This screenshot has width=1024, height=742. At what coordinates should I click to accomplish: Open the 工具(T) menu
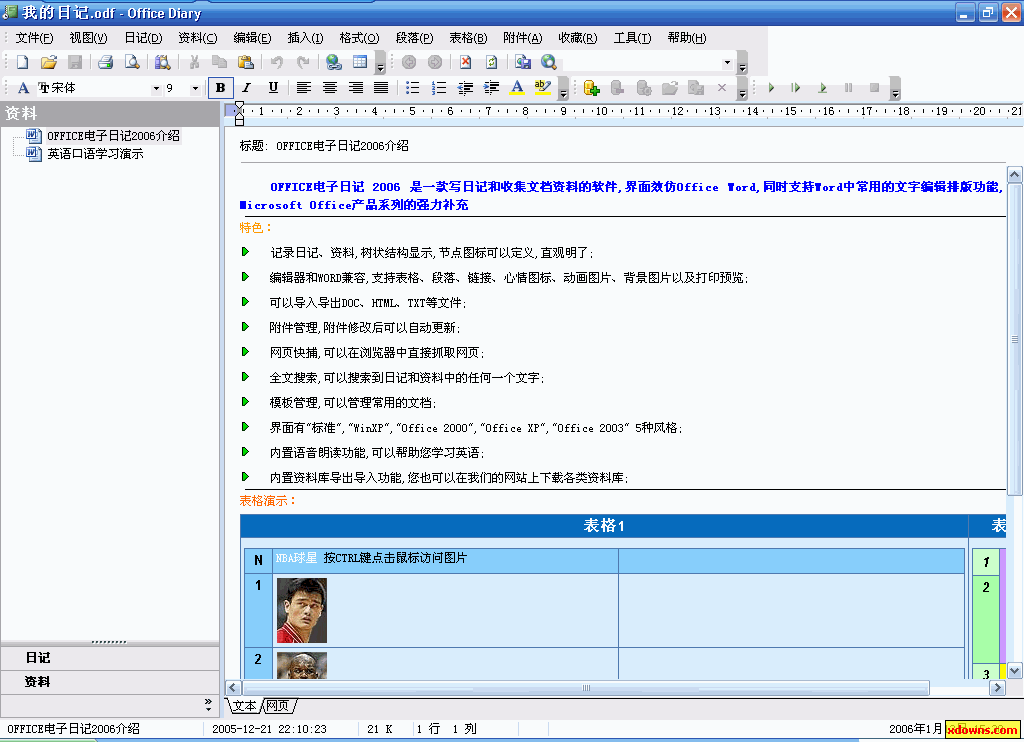[x=632, y=38]
